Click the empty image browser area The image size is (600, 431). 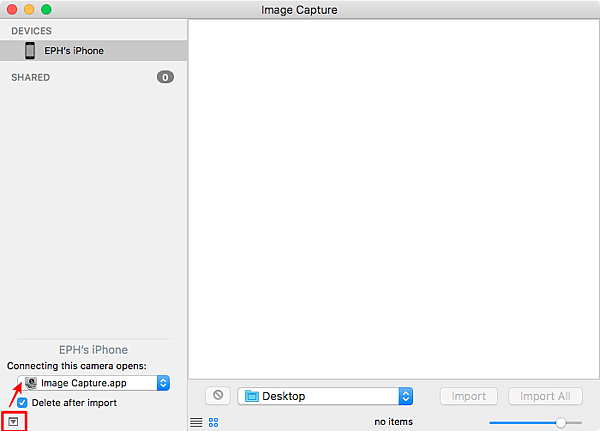coord(394,199)
